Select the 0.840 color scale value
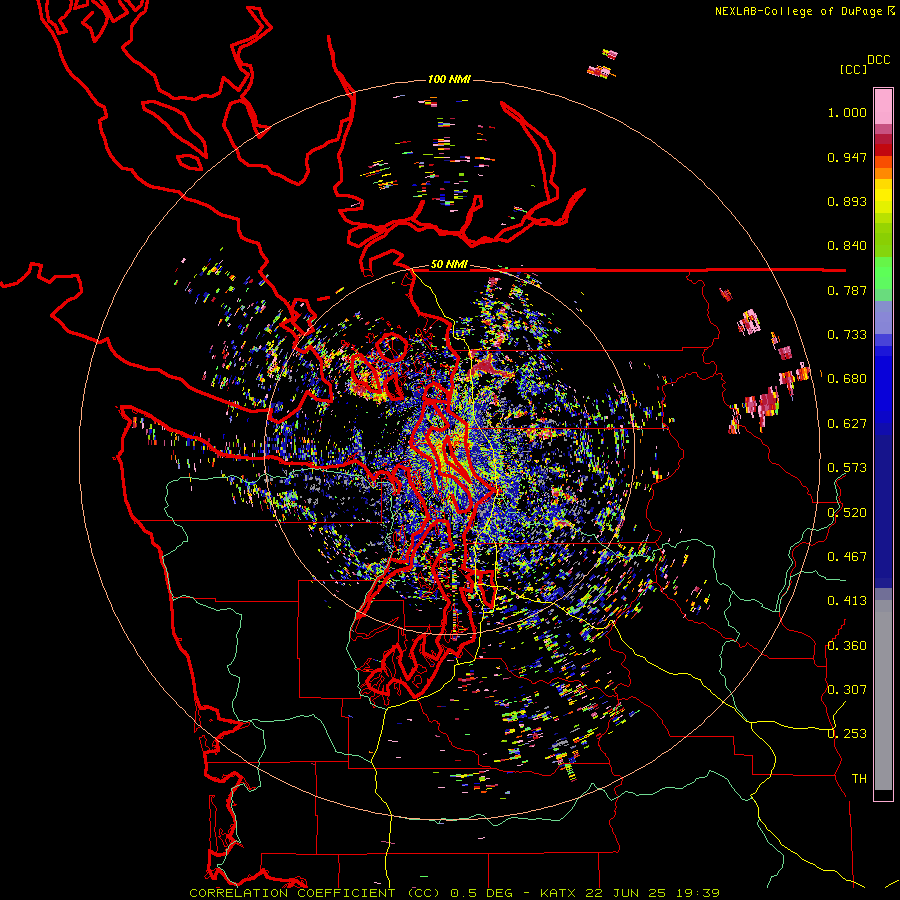The width and height of the screenshot is (900, 900). (x=847, y=246)
